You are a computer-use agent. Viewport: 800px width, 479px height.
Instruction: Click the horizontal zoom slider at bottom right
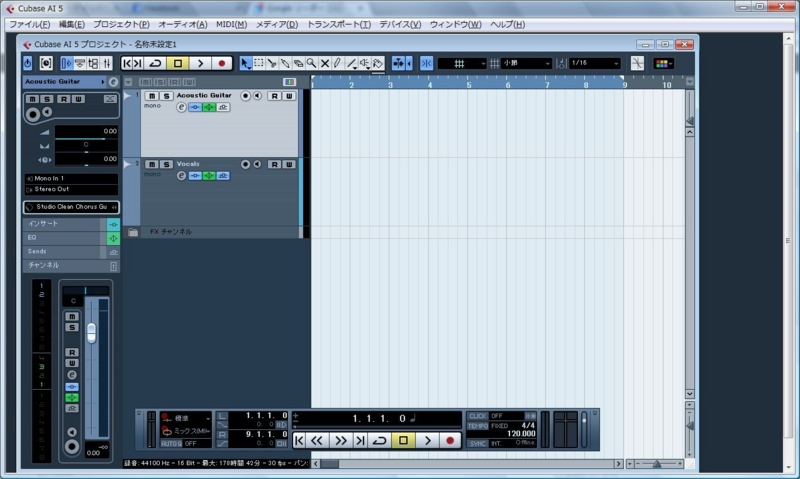tap(657, 464)
